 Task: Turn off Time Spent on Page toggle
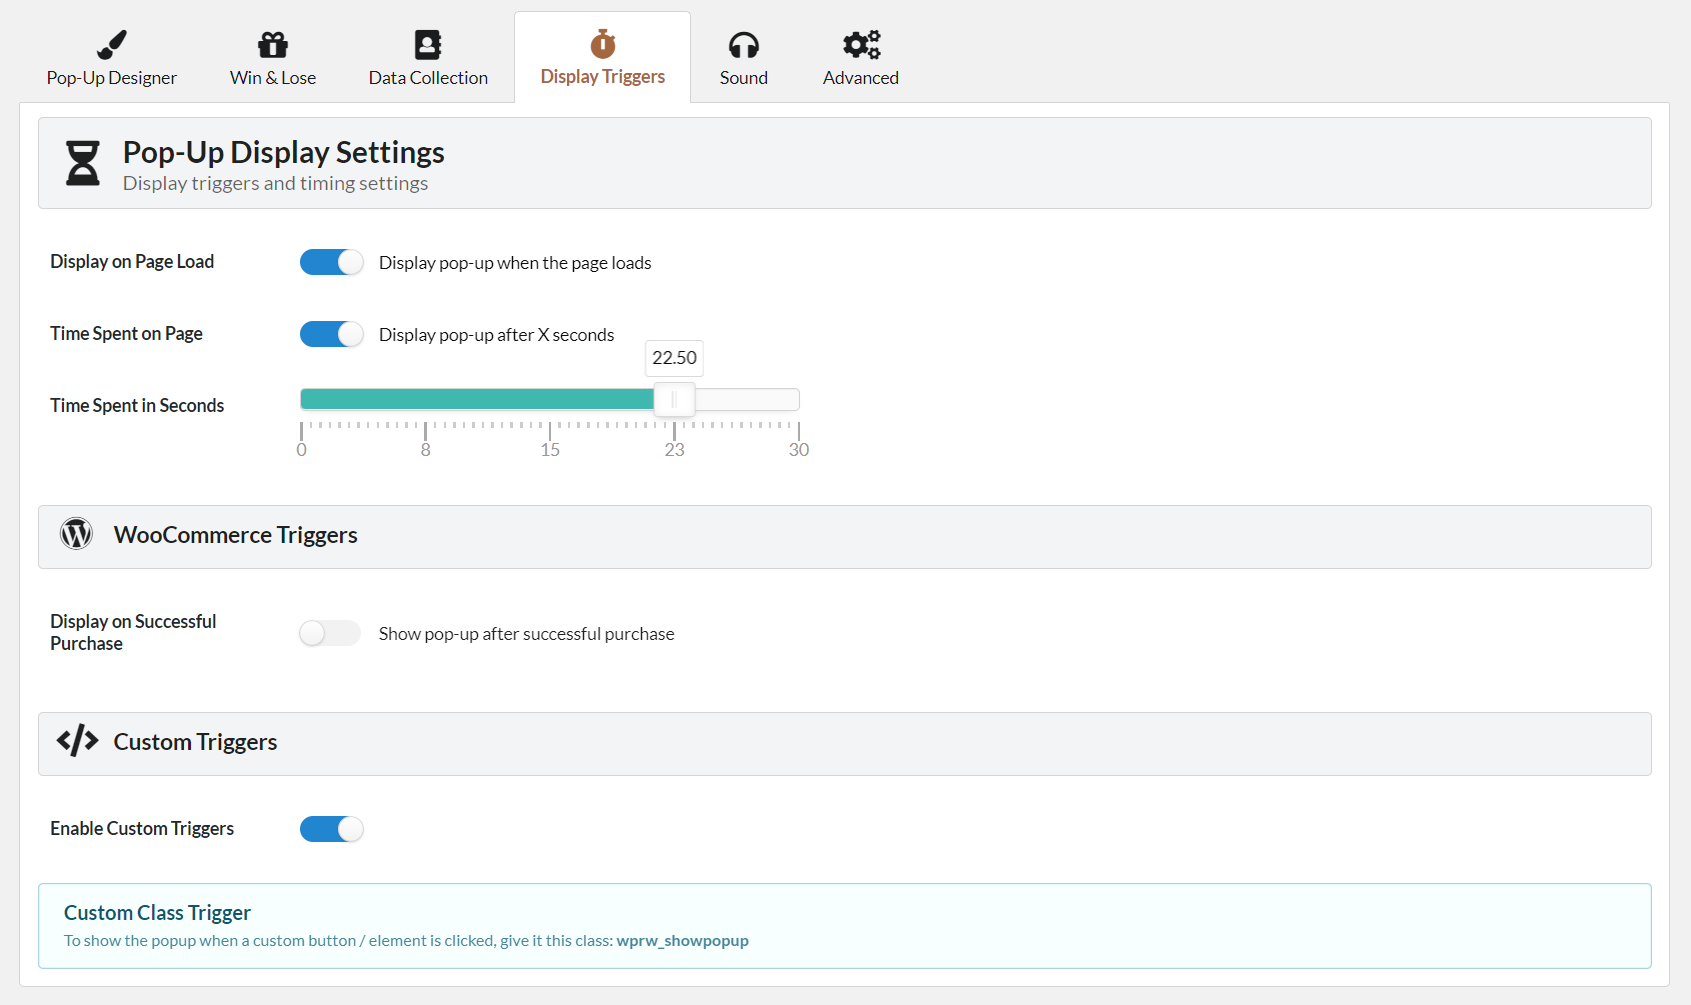(332, 334)
